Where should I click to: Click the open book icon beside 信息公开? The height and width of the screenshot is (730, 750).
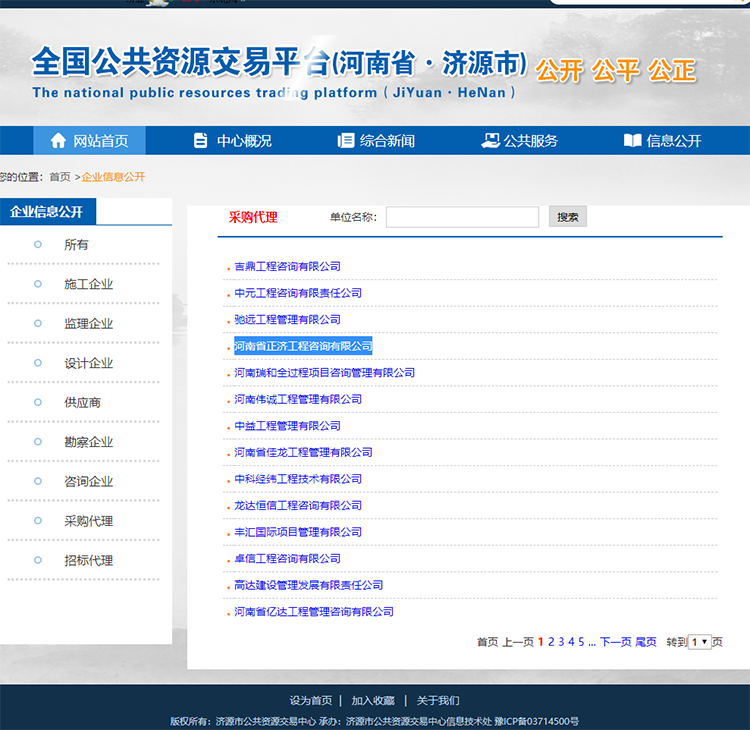pos(632,141)
